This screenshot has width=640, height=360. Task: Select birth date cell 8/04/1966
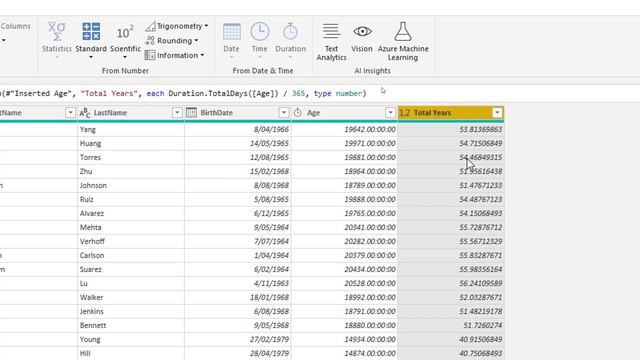pyautogui.click(x=238, y=129)
